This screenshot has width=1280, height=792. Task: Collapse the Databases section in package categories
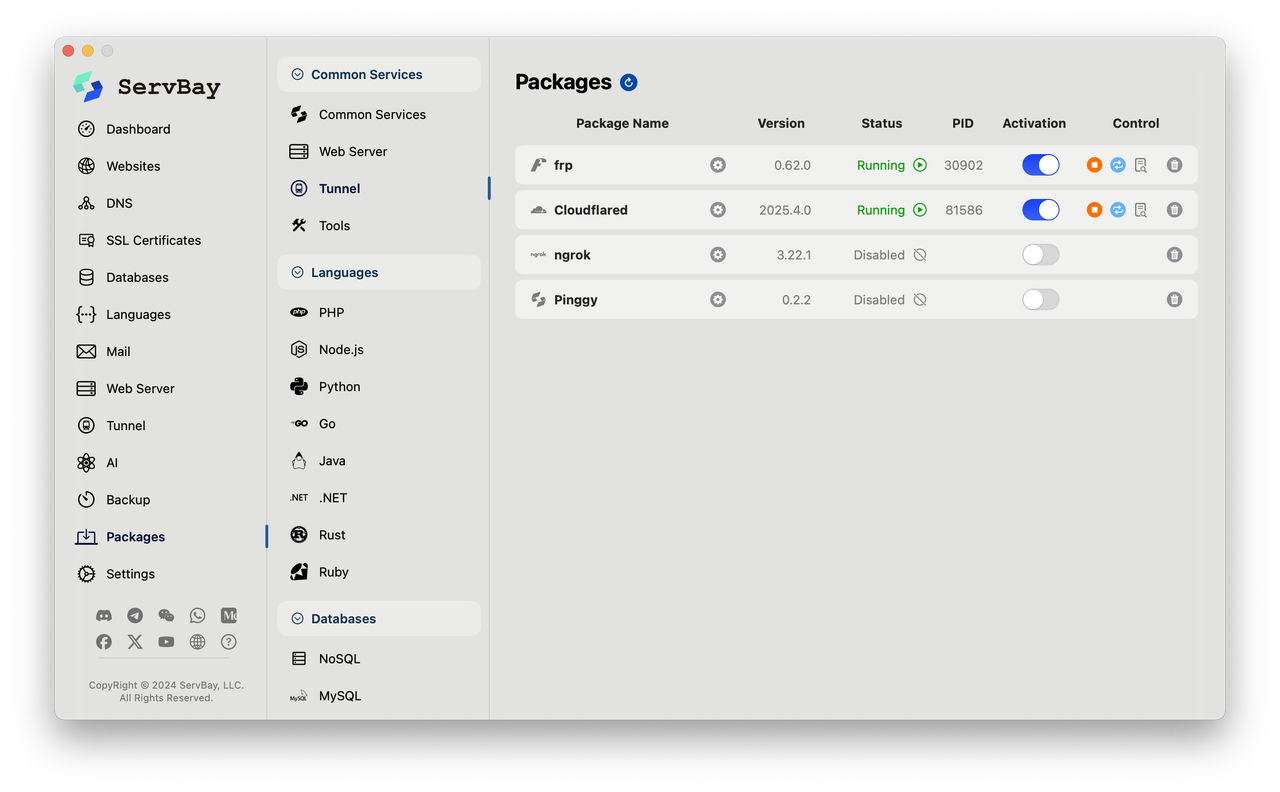pos(379,619)
